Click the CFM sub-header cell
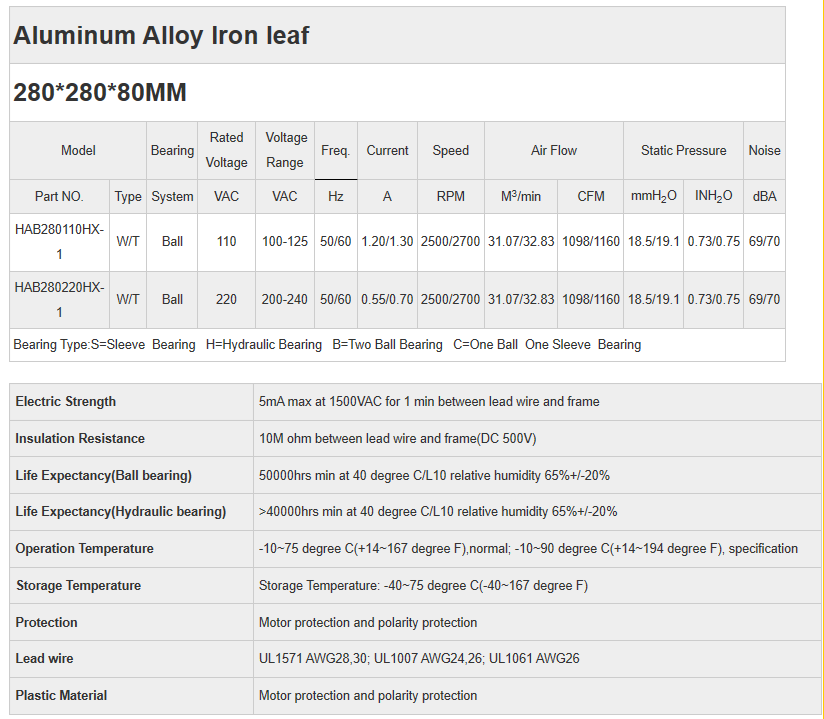824x719 pixels. point(591,196)
